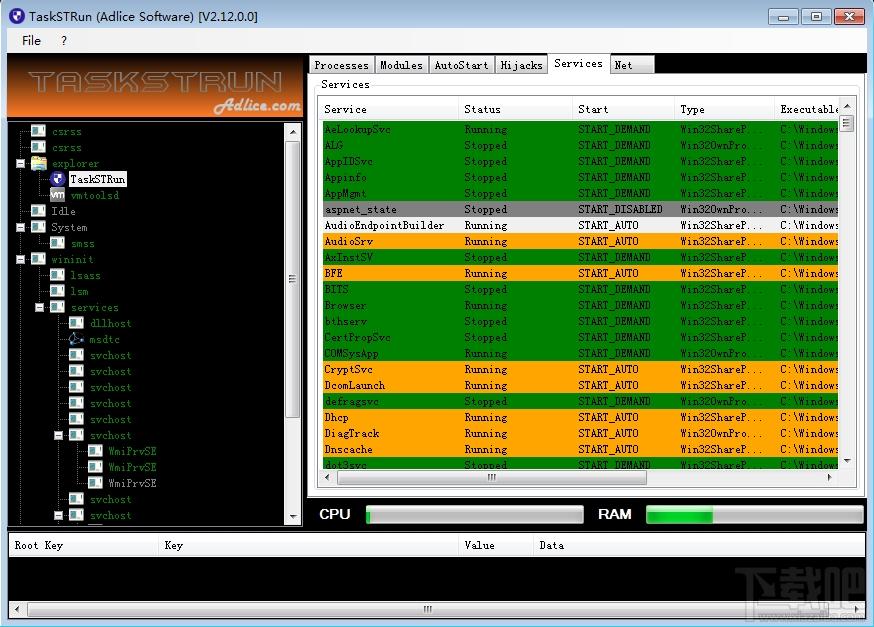Sort by the Service column header
874x627 pixels.
pyautogui.click(x=389, y=109)
